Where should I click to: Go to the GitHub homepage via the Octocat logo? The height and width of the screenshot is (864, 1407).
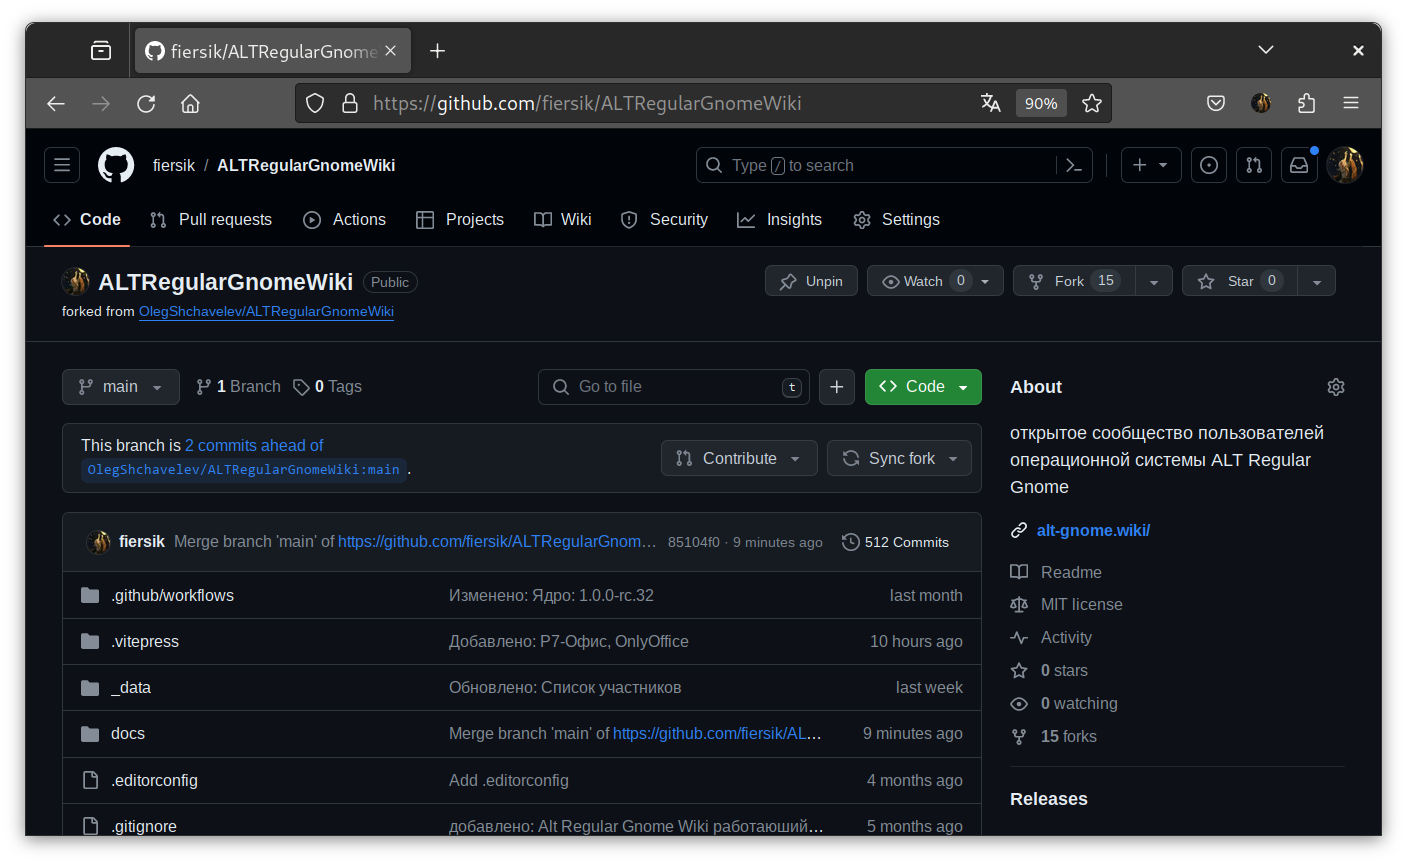[x=116, y=165]
